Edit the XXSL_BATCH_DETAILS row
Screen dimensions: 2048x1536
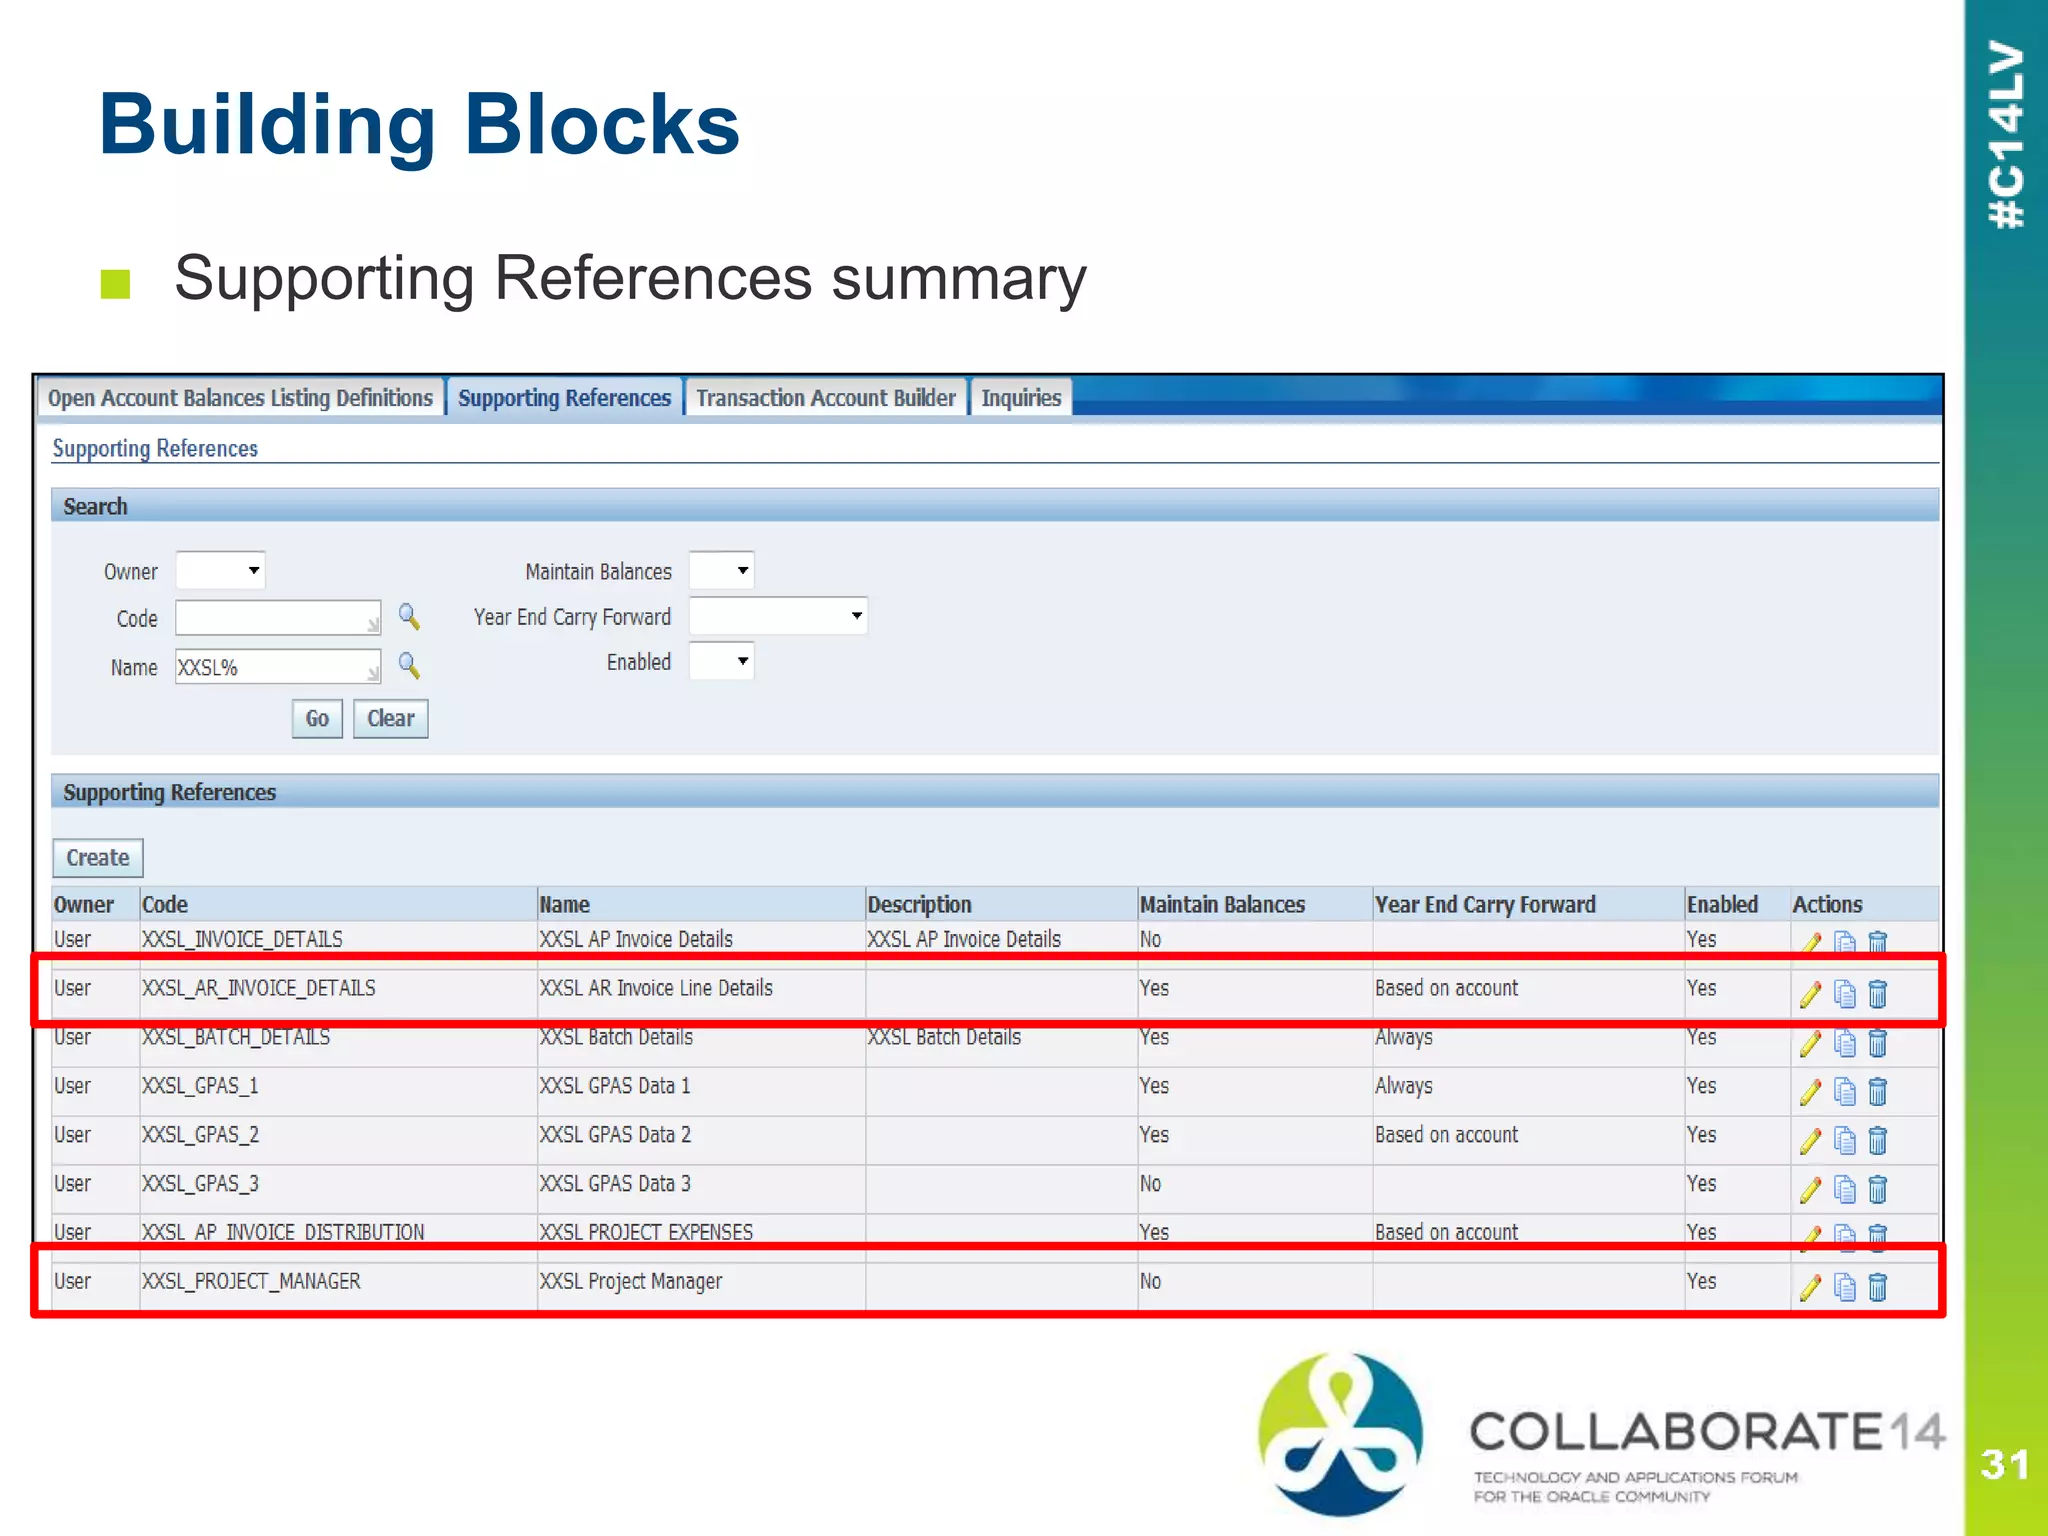coord(1810,1043)
